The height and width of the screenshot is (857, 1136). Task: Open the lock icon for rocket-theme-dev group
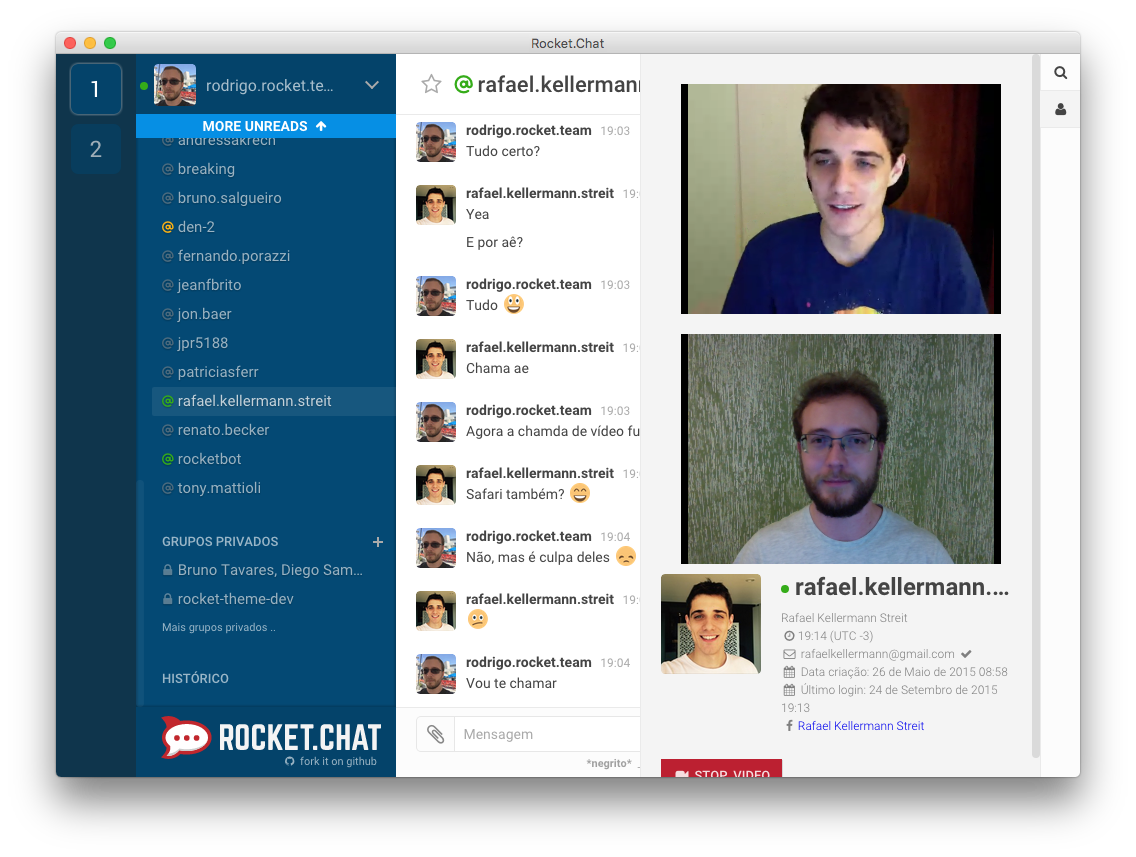(167, 599)
